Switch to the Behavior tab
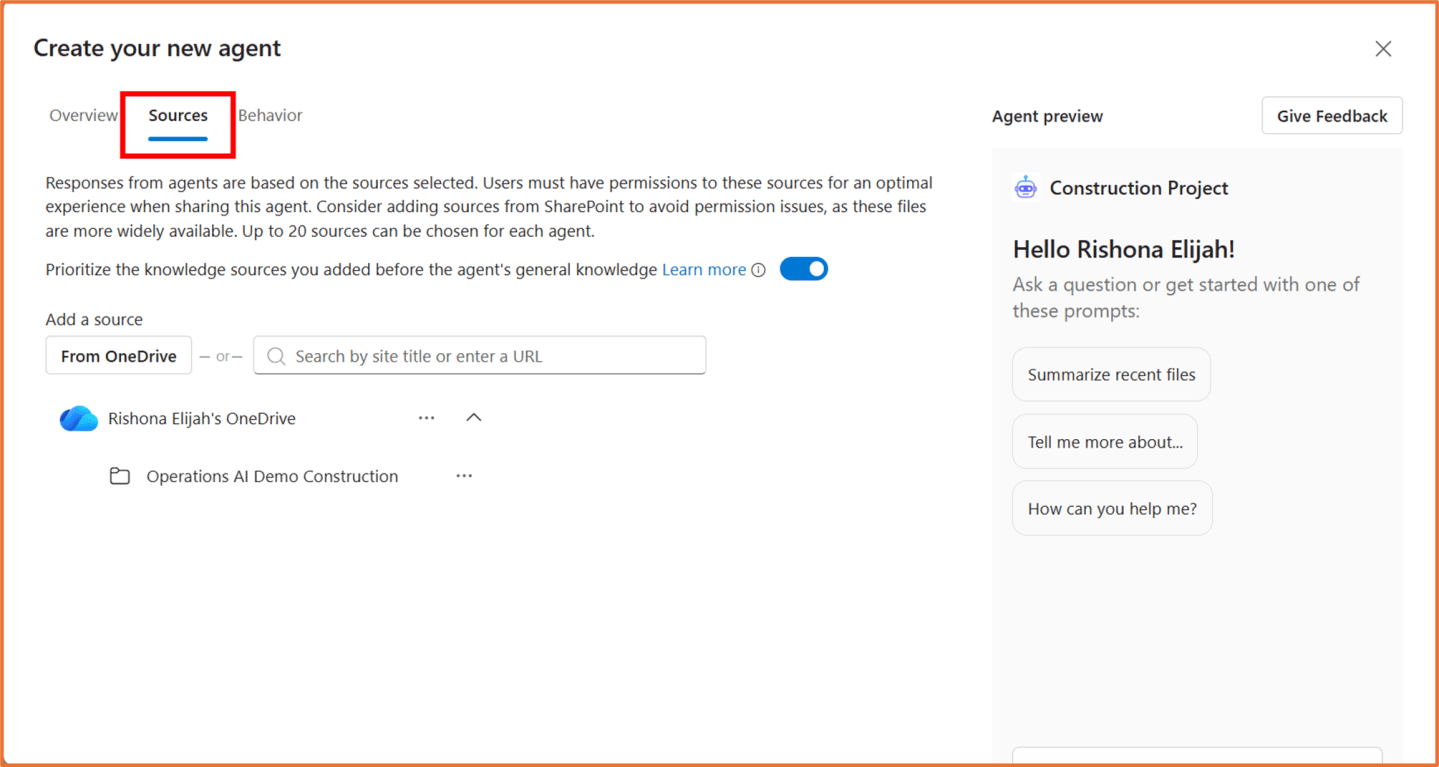The image size is (1439, 767). pyautogui.click(x=270, y=115)
